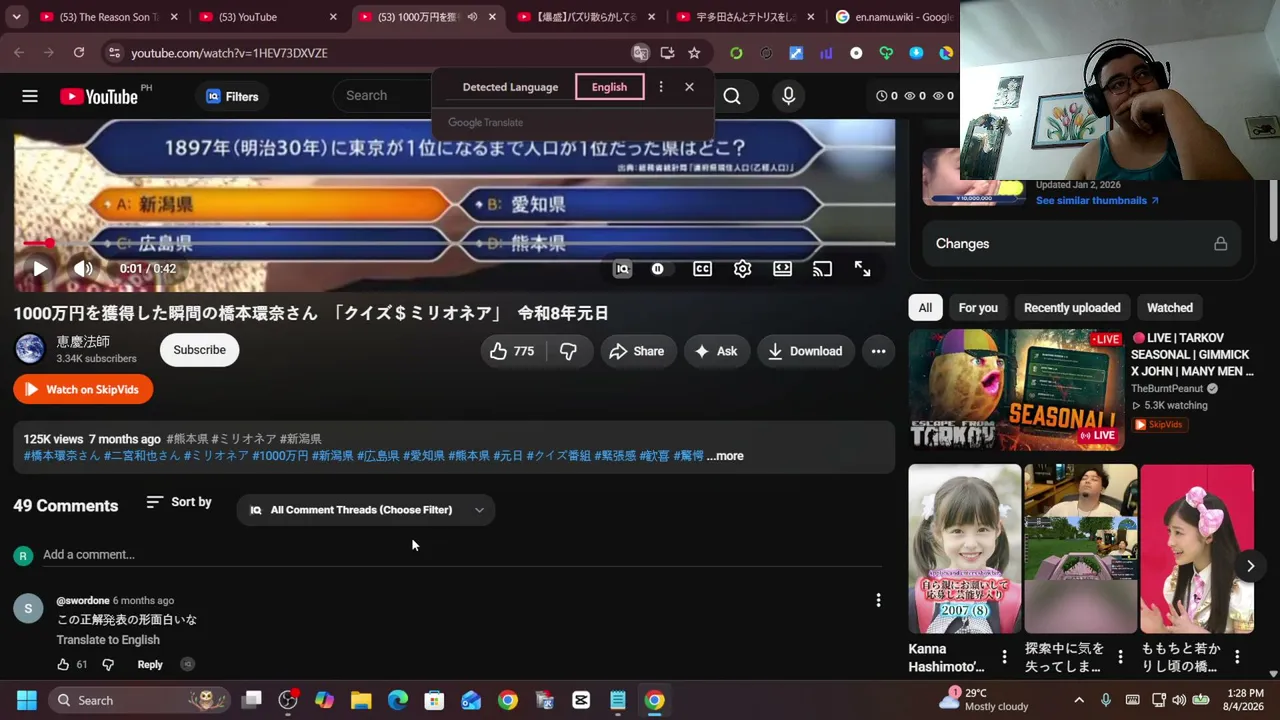Viewport: 1280px width, 720px height.
Task: Switch to the 宇多田さんとテトリス tab
Action: (x=745, y=17)
